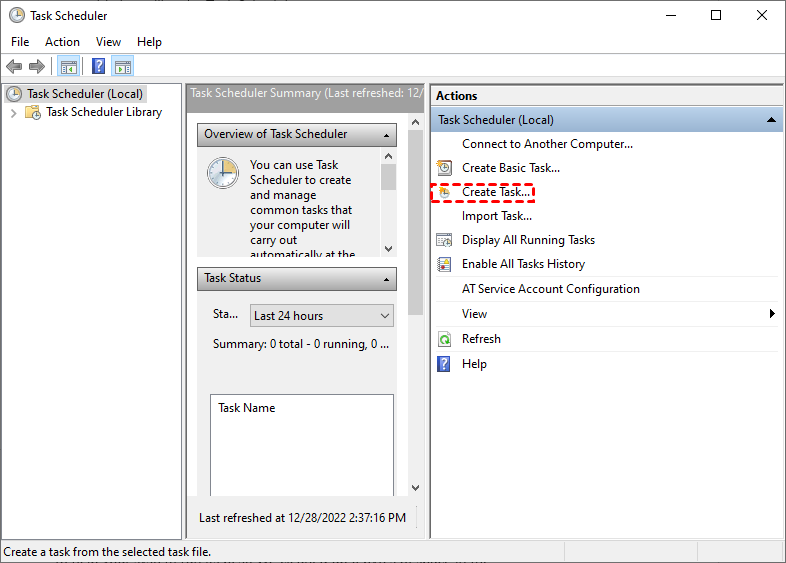Click View in the Actions pane
This screenshot has width=786, height=563.
click(474, 314)
